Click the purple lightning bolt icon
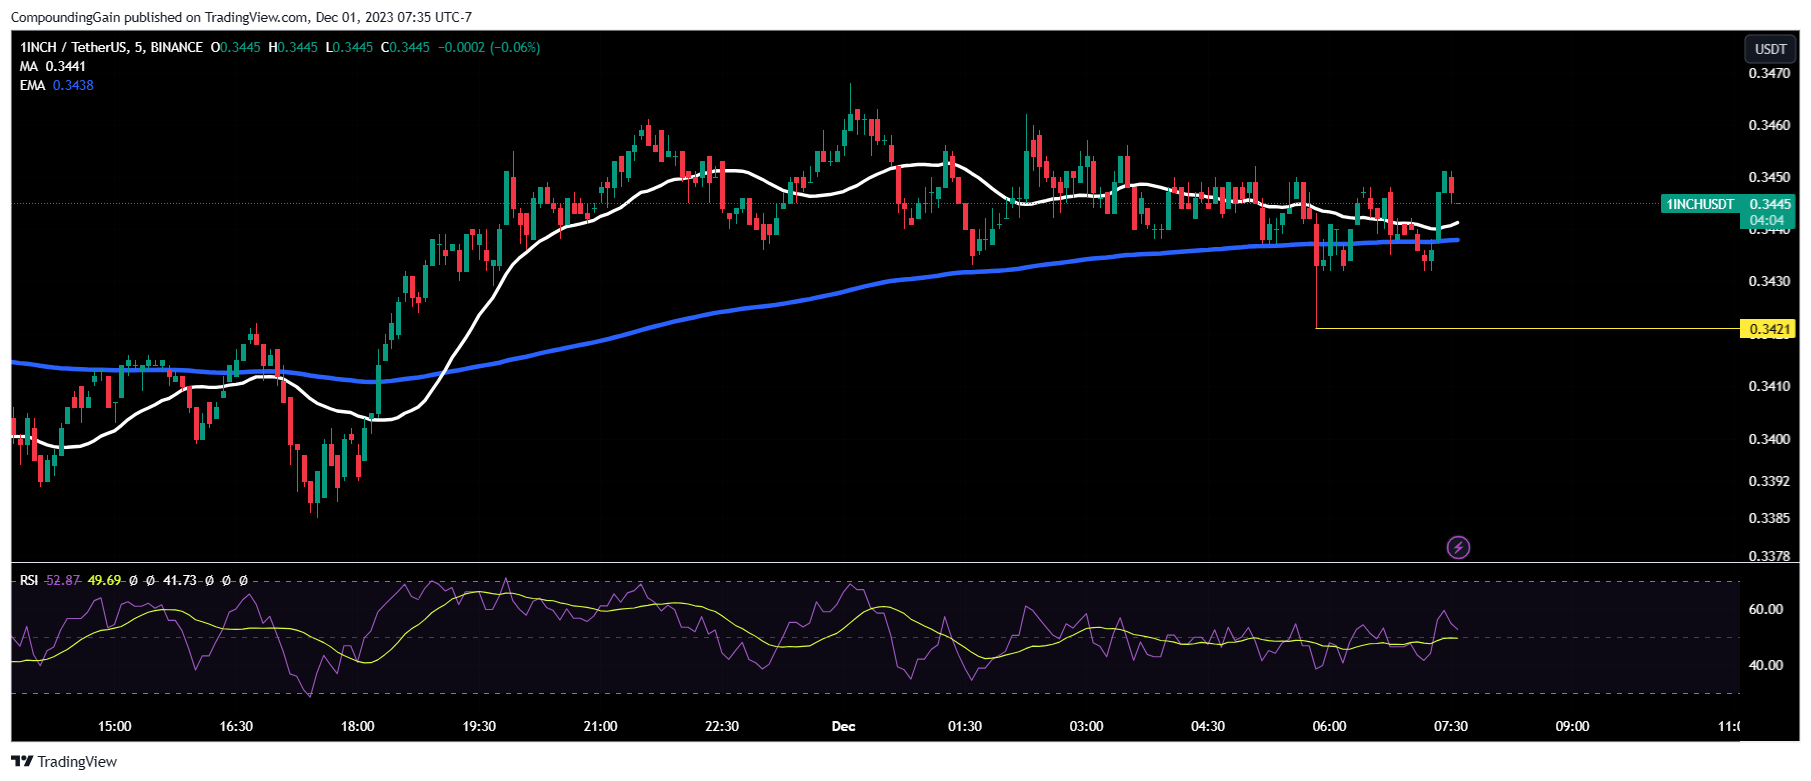 pyautogui.click(x=1458, y=547)
